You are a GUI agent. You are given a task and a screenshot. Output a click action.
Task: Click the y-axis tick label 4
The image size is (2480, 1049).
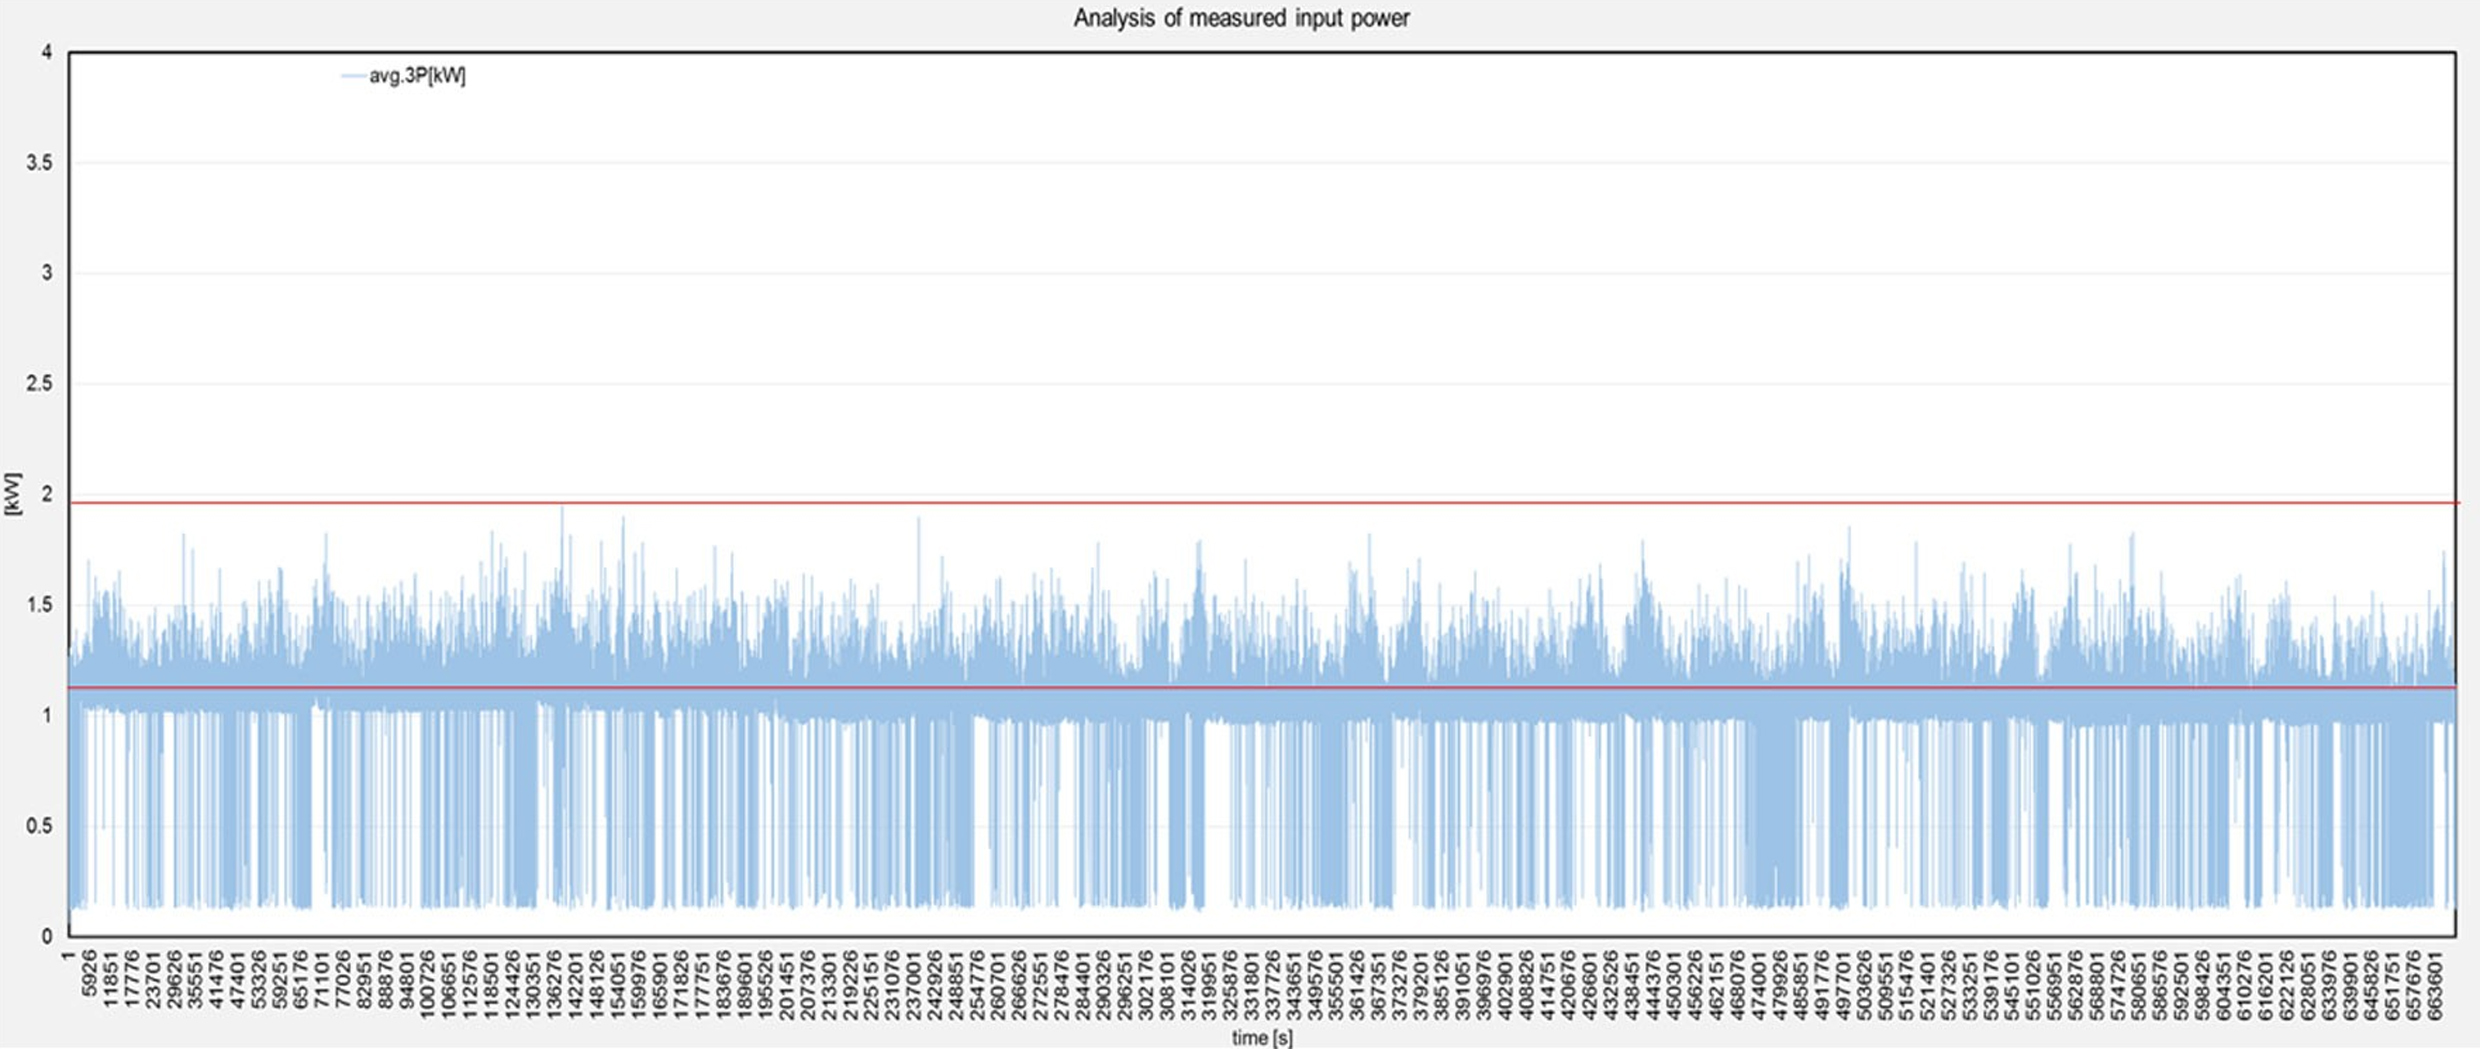click(46, 52)
